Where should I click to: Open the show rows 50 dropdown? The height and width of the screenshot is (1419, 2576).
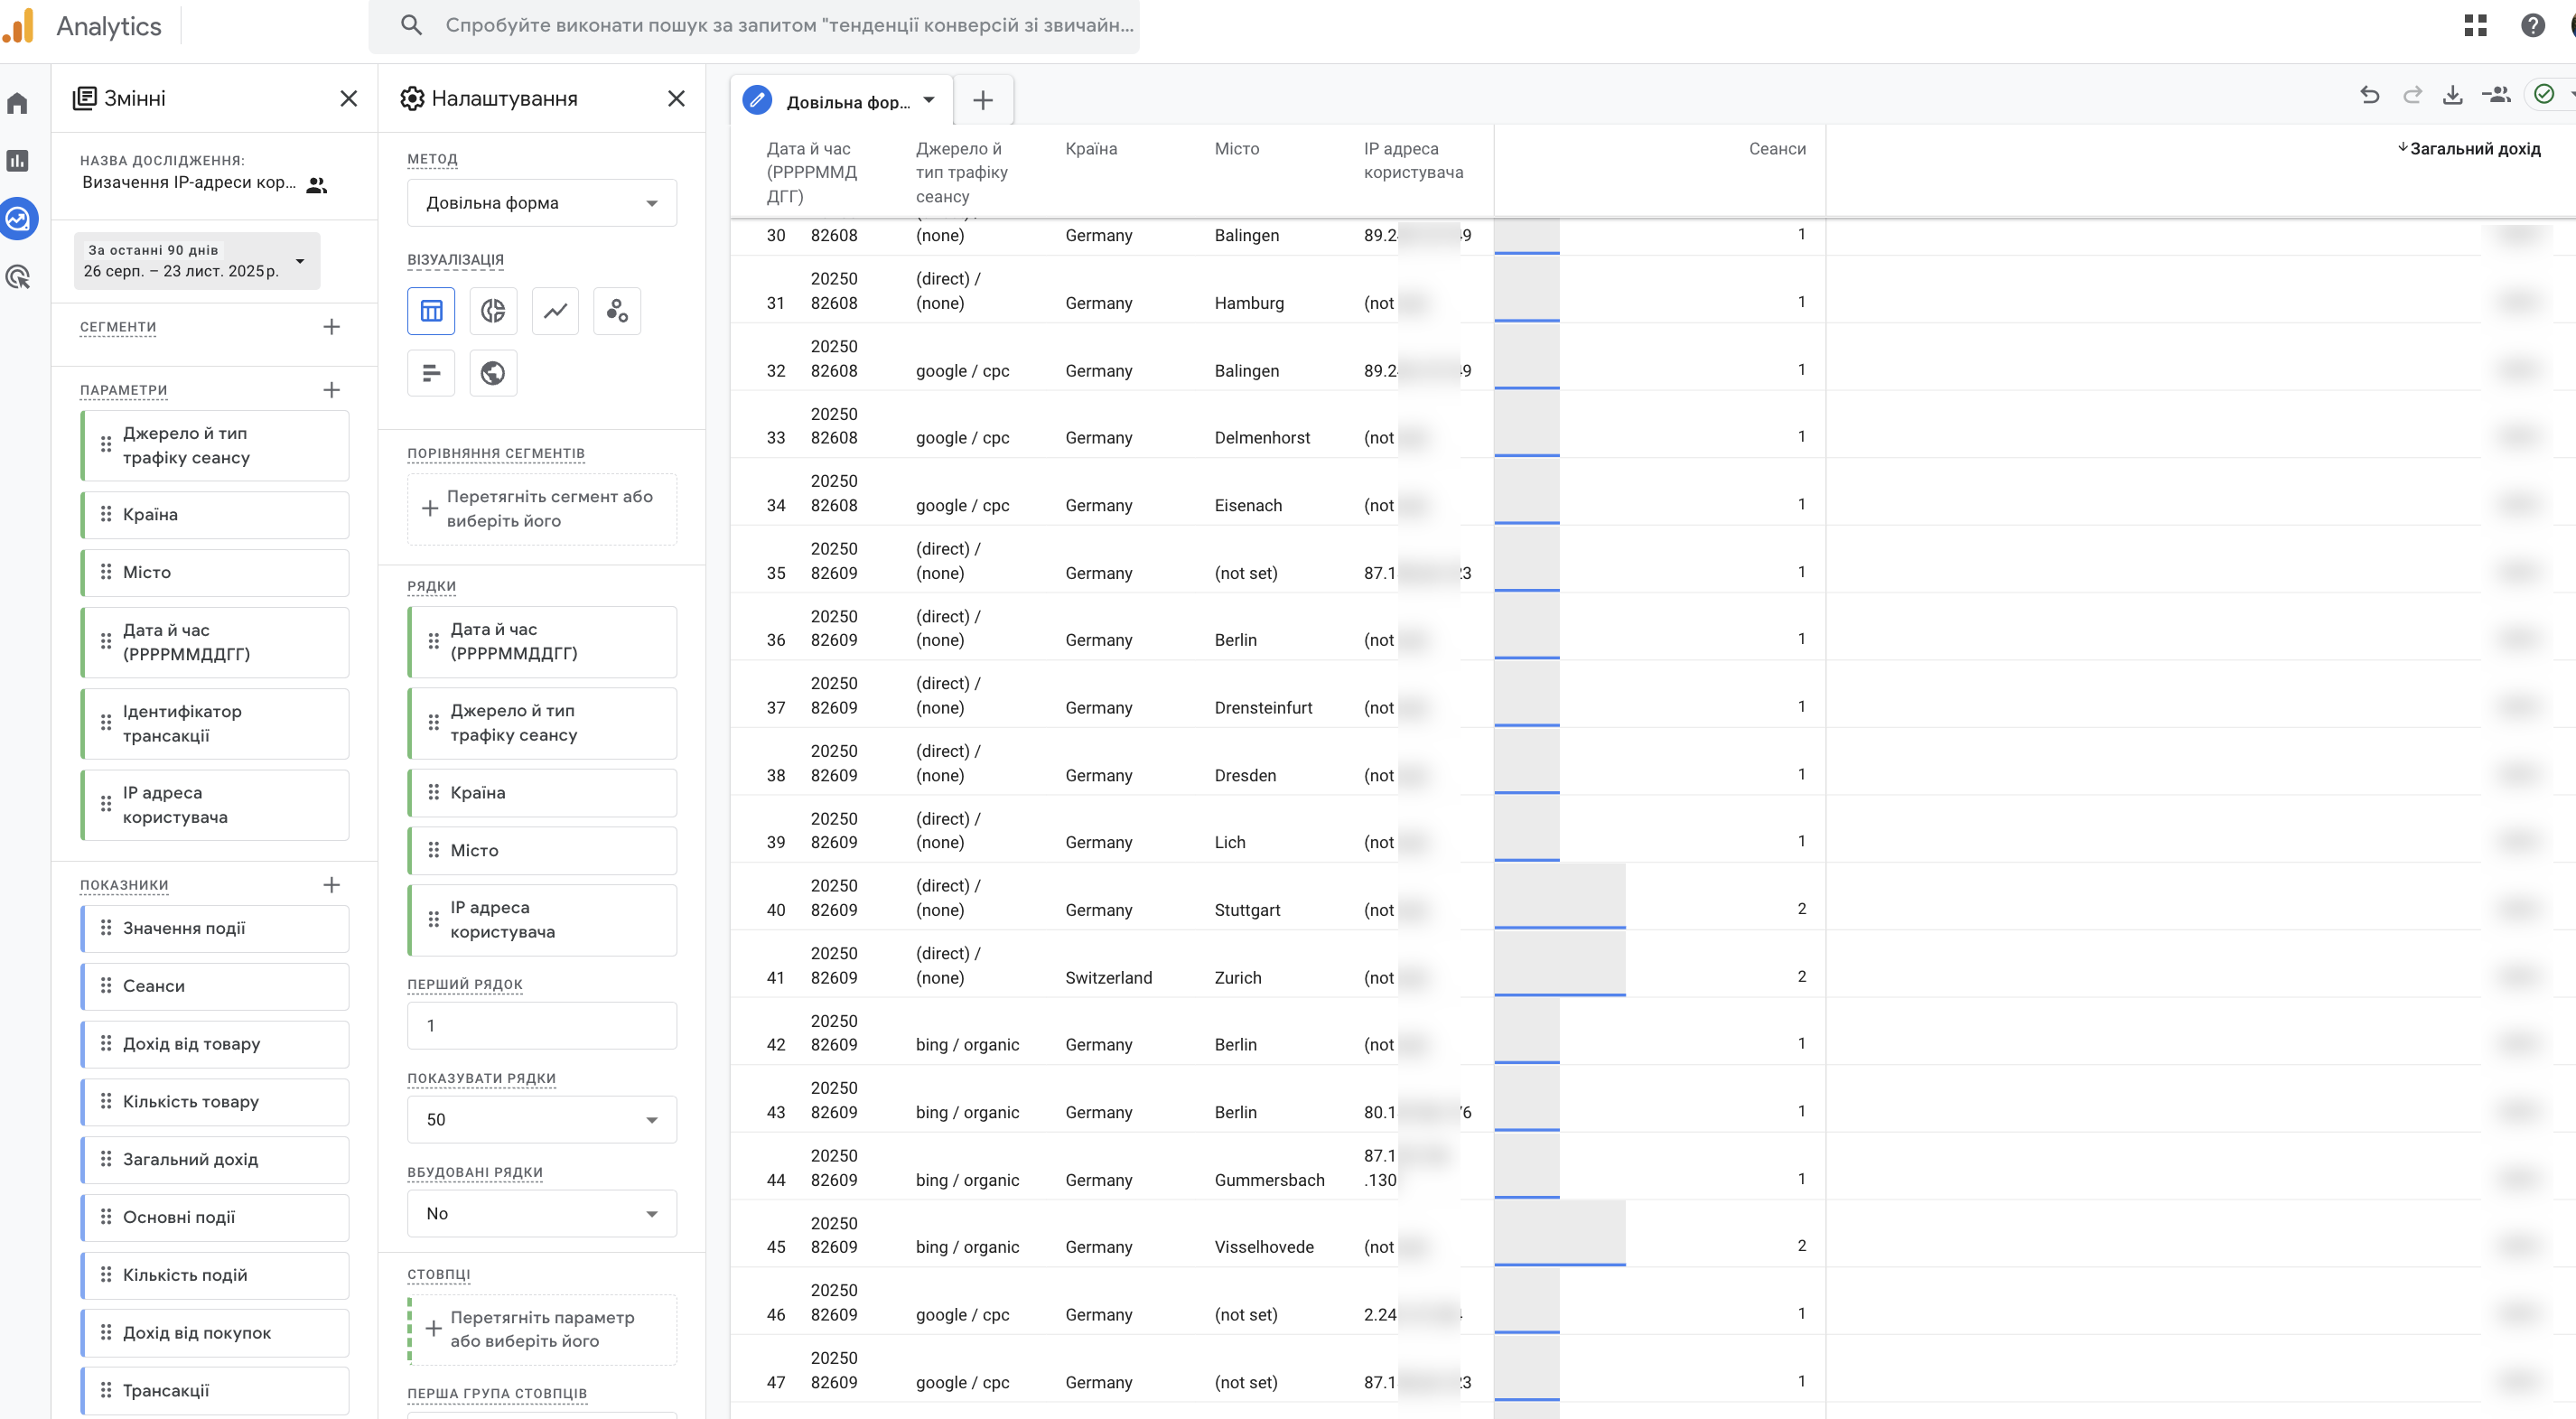541,1119
